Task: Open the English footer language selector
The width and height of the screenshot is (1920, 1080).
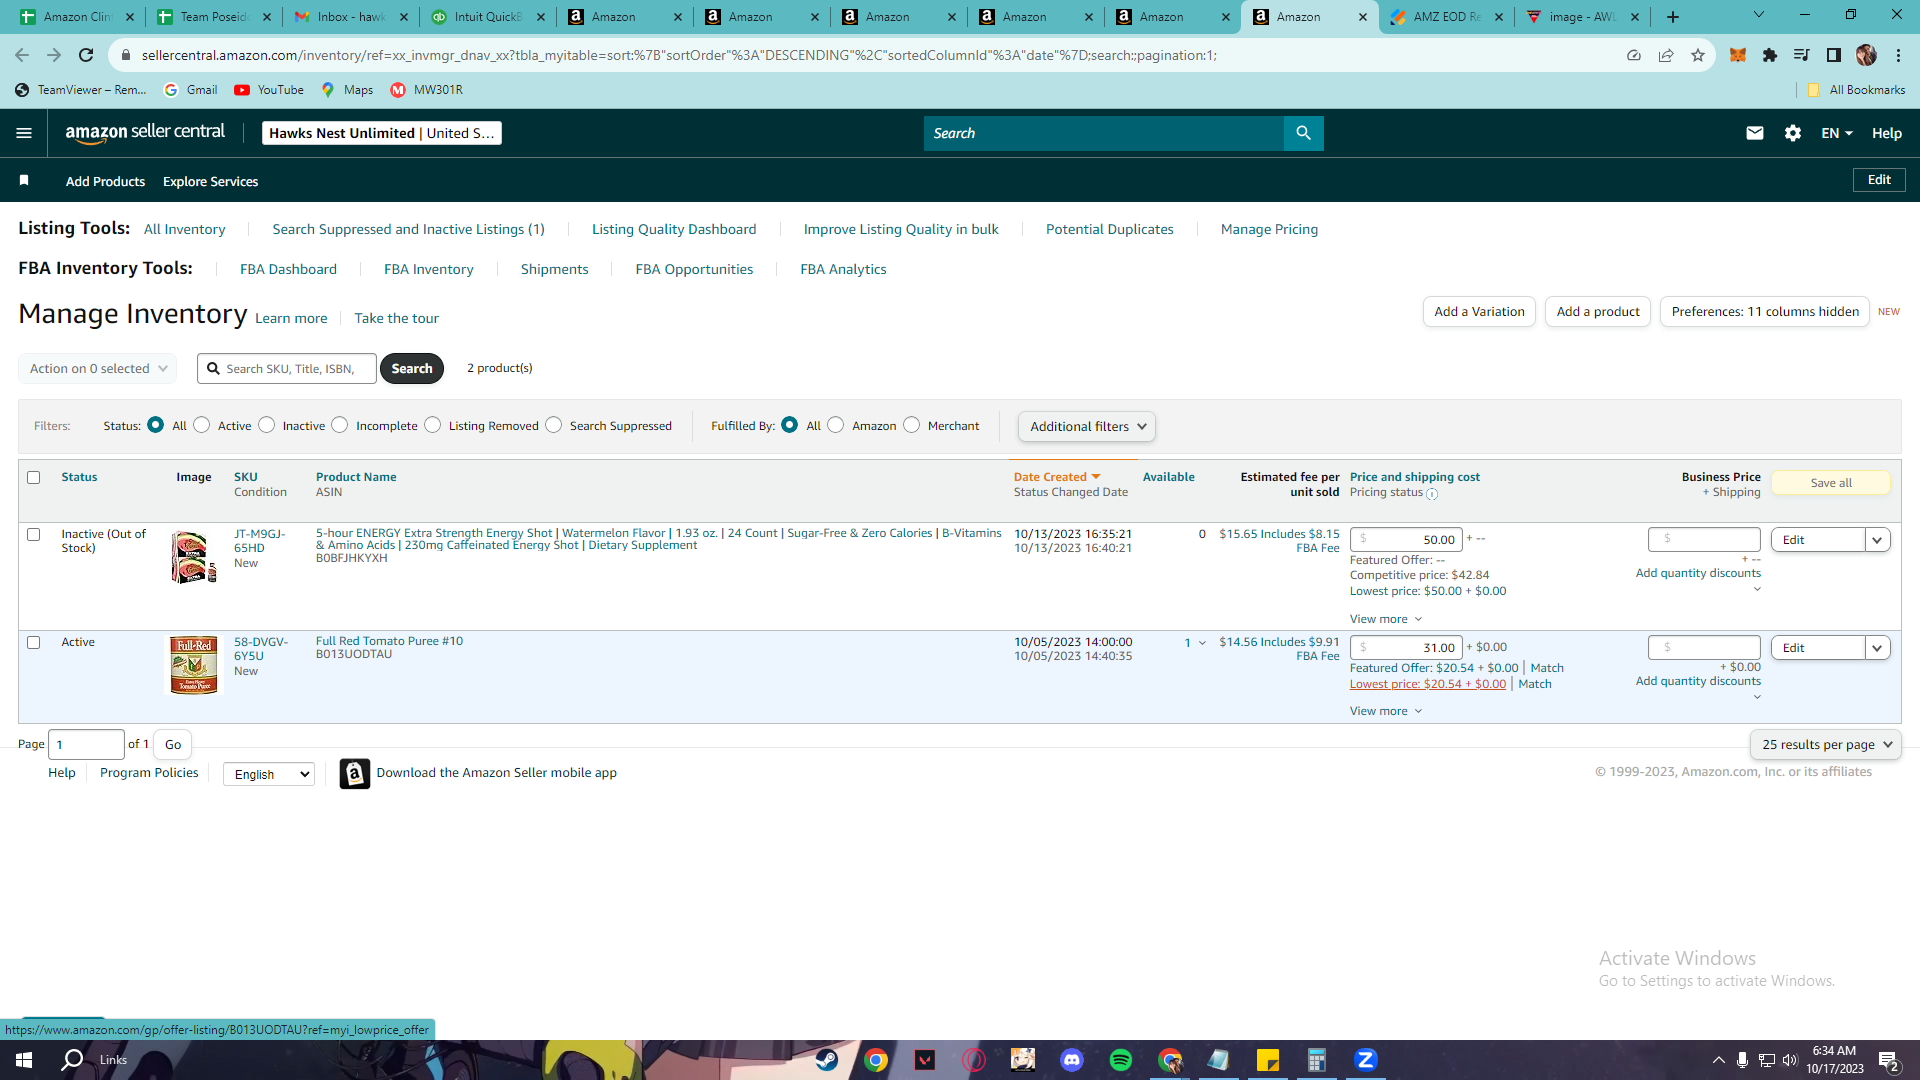Action: click(x=269, y=774)
